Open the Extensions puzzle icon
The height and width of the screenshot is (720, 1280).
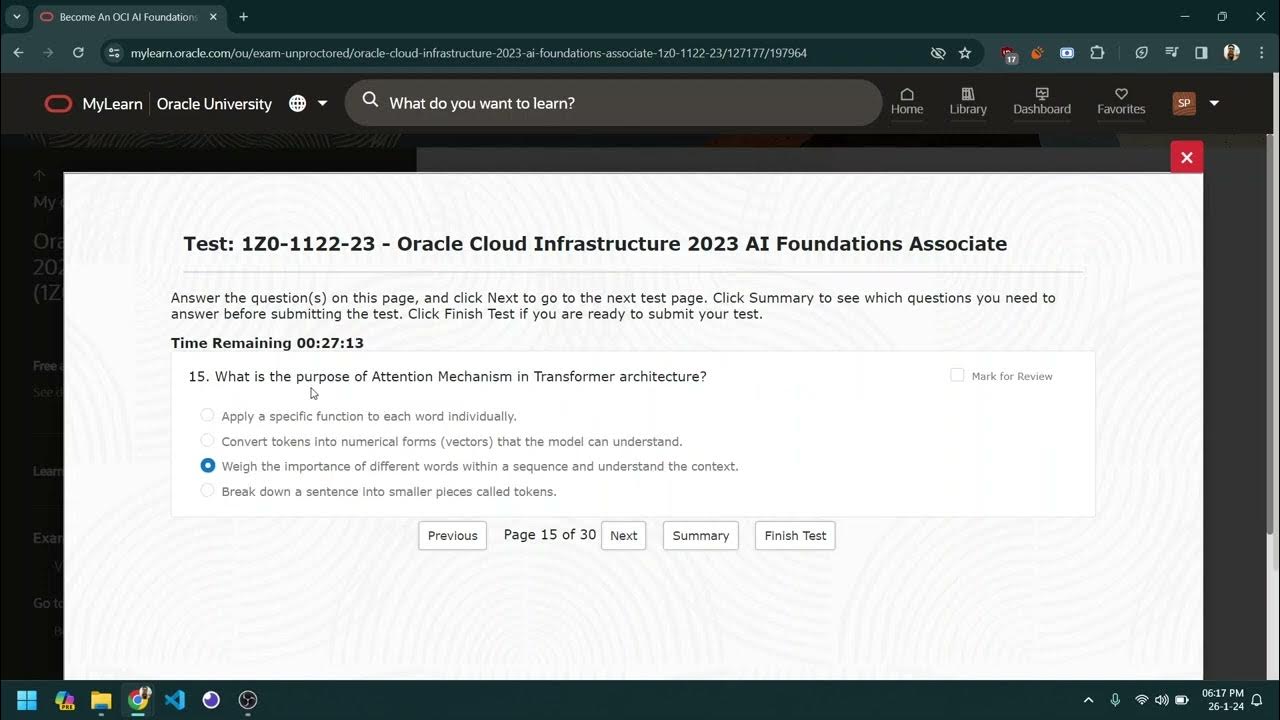[x=1097, y=53]
